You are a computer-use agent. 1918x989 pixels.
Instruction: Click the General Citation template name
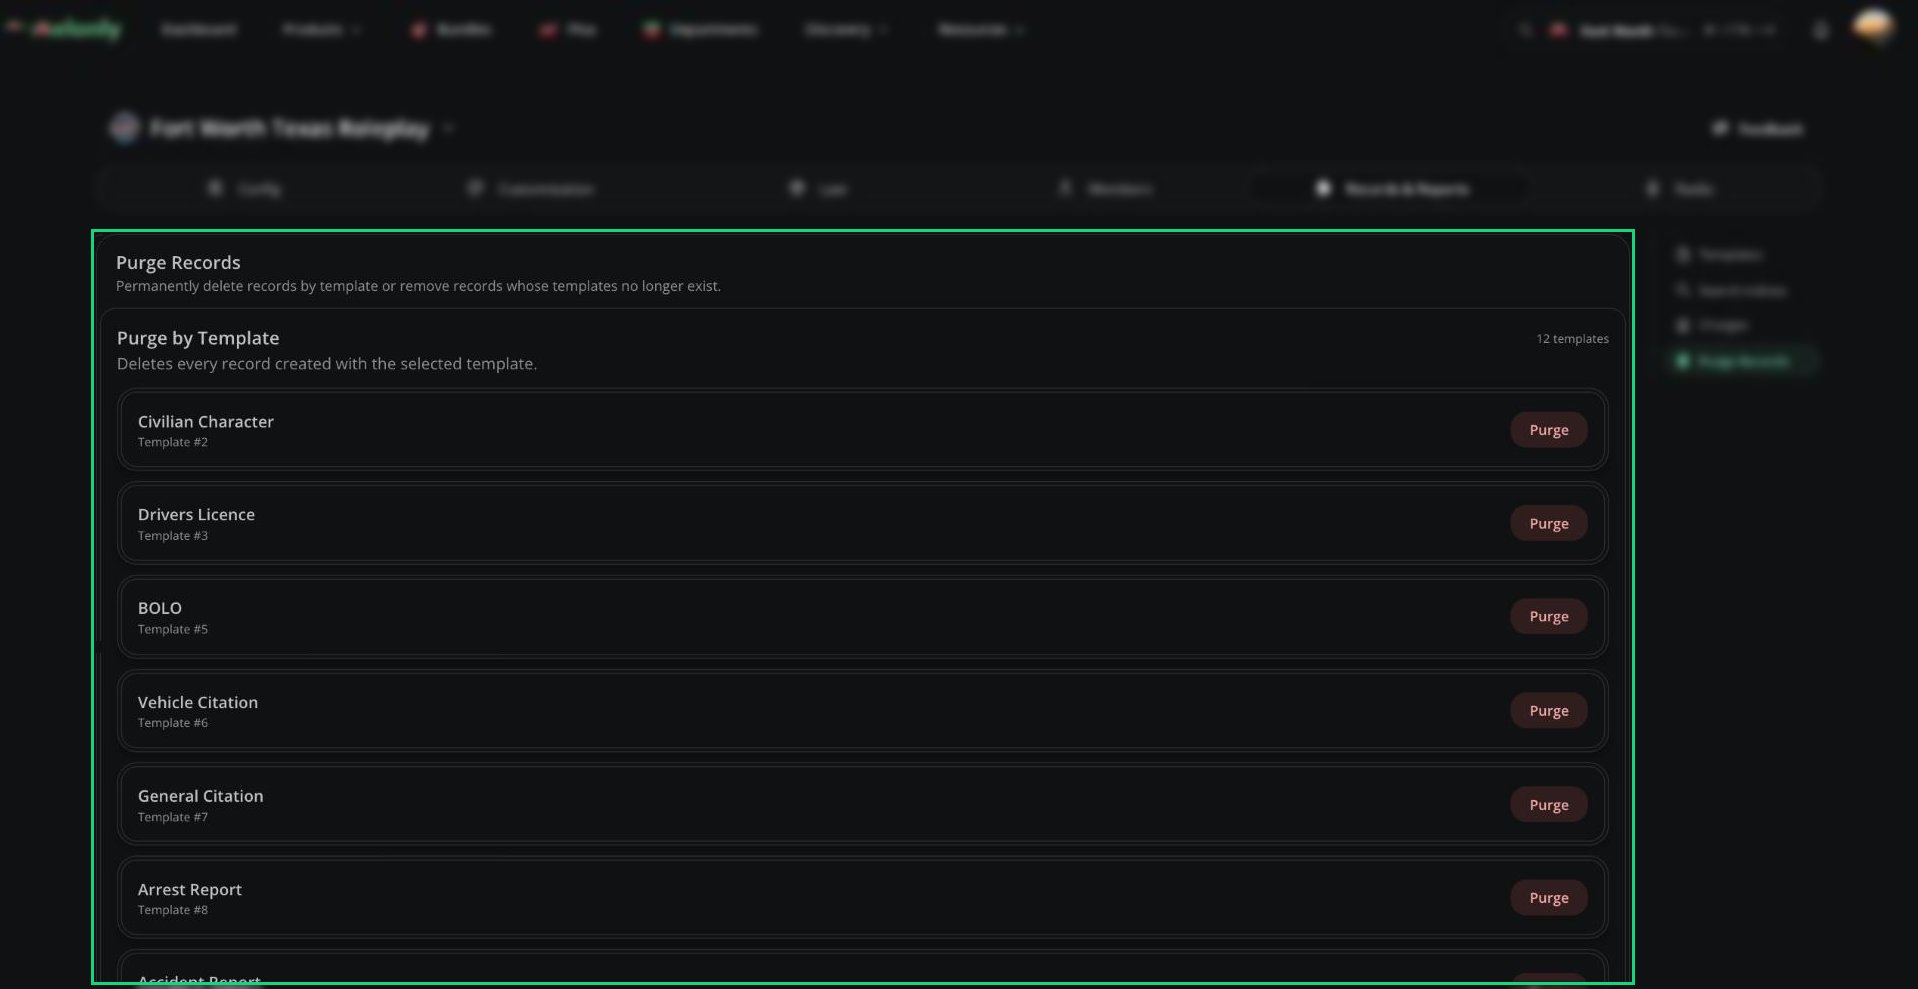[x=201, y=796]
